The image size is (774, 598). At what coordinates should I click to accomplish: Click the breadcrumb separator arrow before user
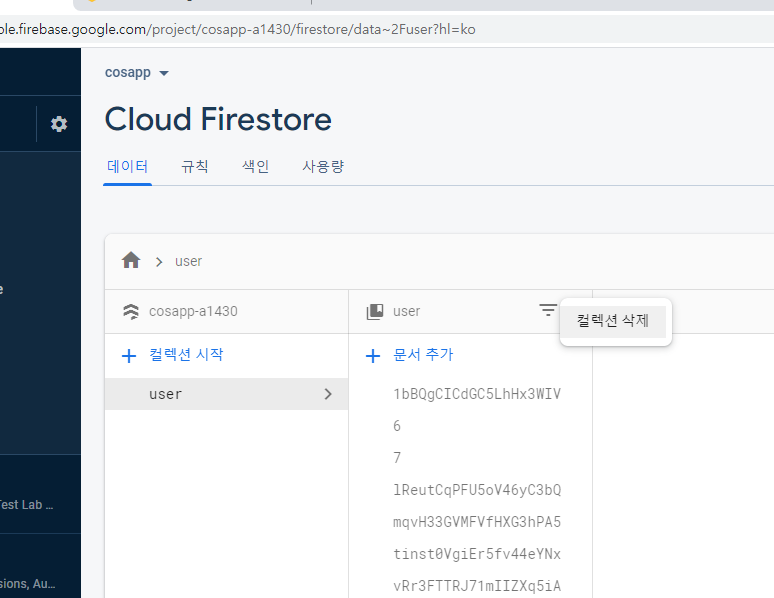(x=159, y=262)
